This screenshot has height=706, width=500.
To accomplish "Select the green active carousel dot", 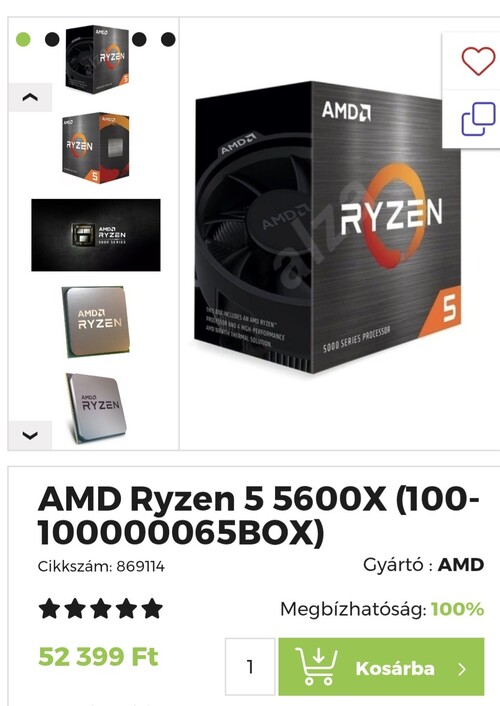I will (x=23, y=40).
